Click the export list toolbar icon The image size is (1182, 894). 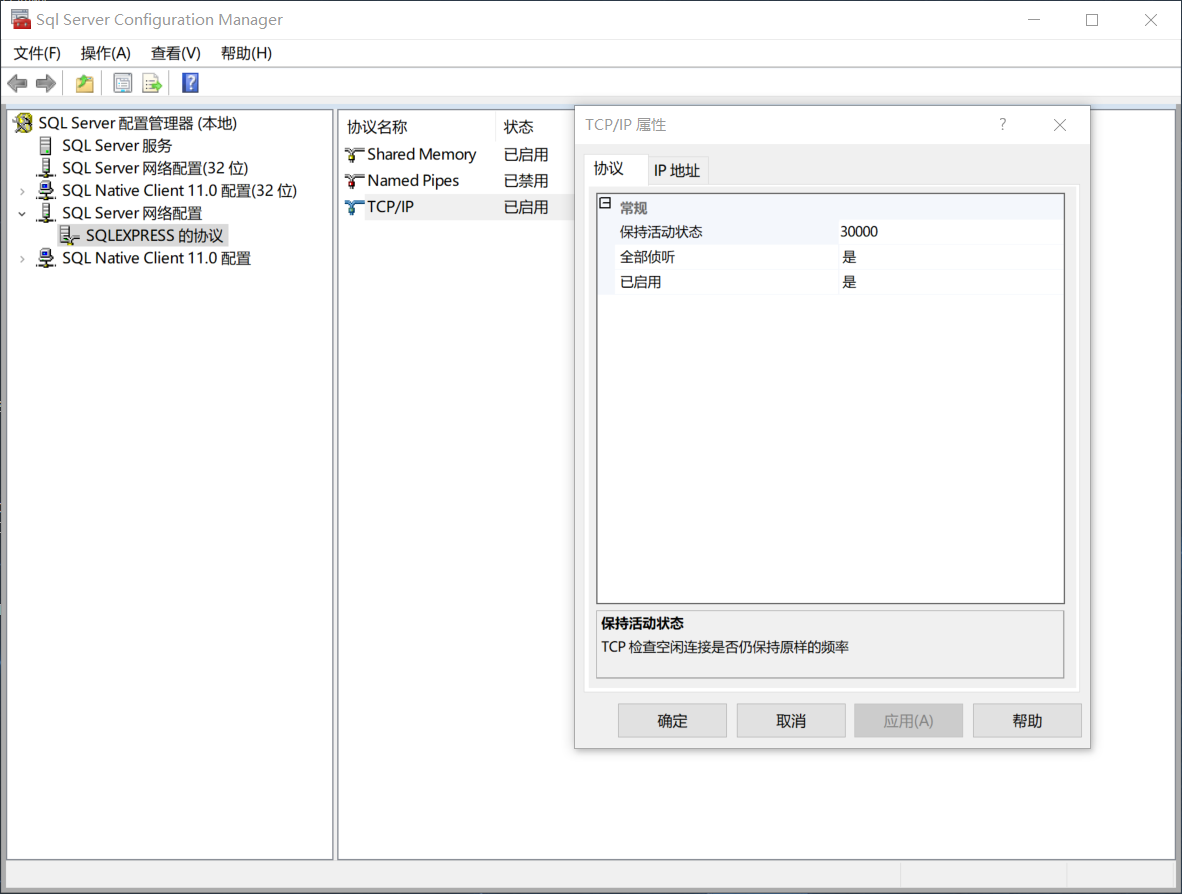click(x=152, y=83)
